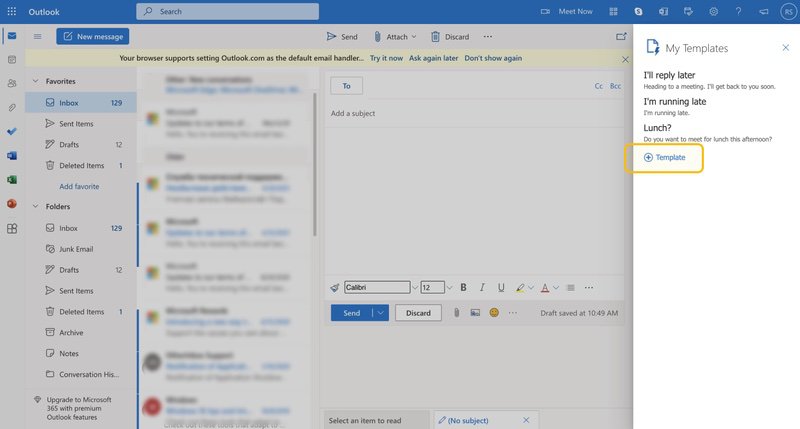This screenshot has height=429, width=800.
Task: Select the Junk Email folder
Action: click(x=75, y=249)
